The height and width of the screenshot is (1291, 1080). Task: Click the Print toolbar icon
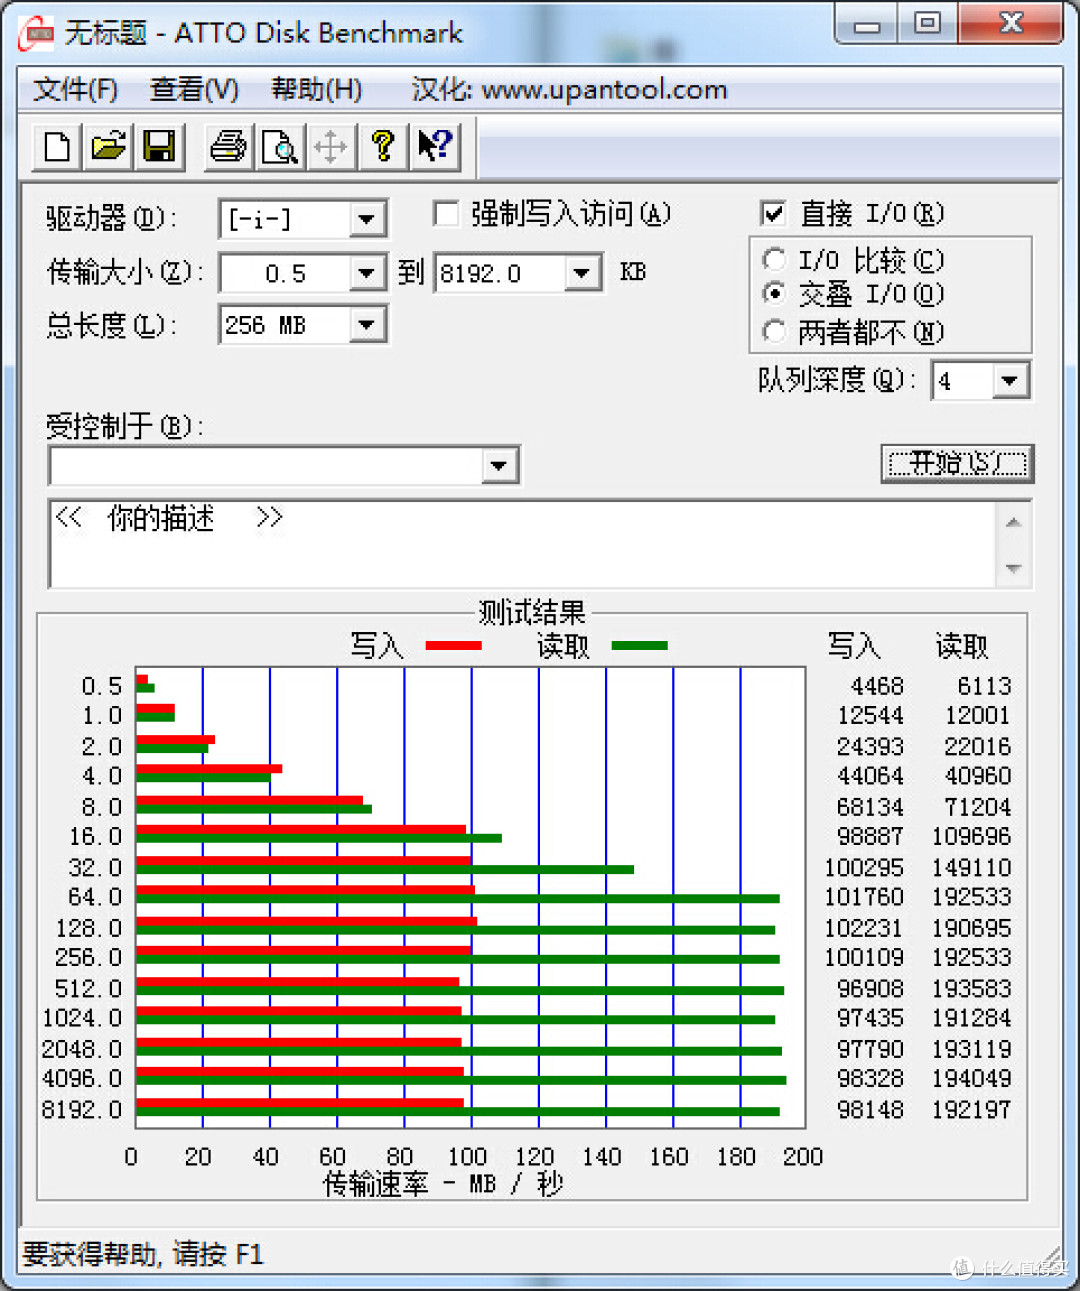(229, 146)
